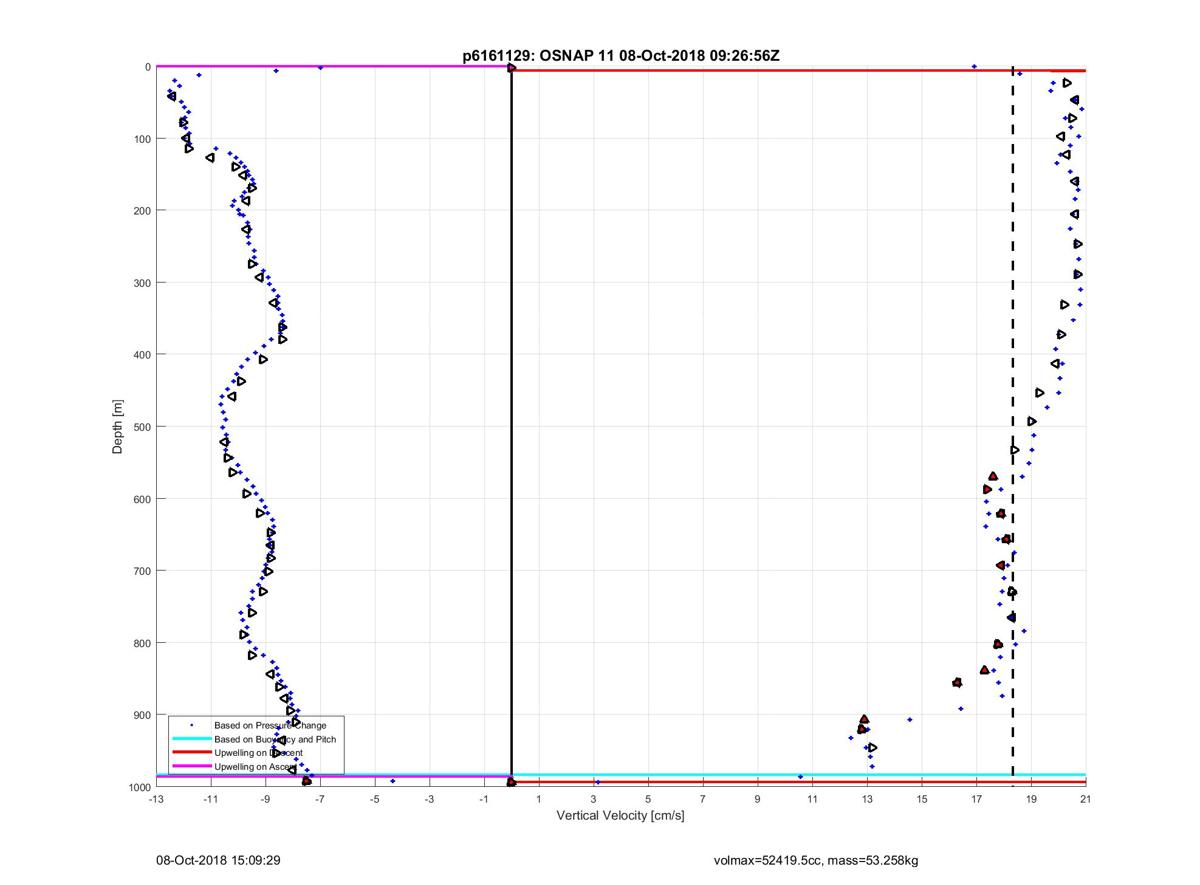Click velocity tick label '19'
This screenshot has height=885, width=1200.
click(x=1031, y=799)
